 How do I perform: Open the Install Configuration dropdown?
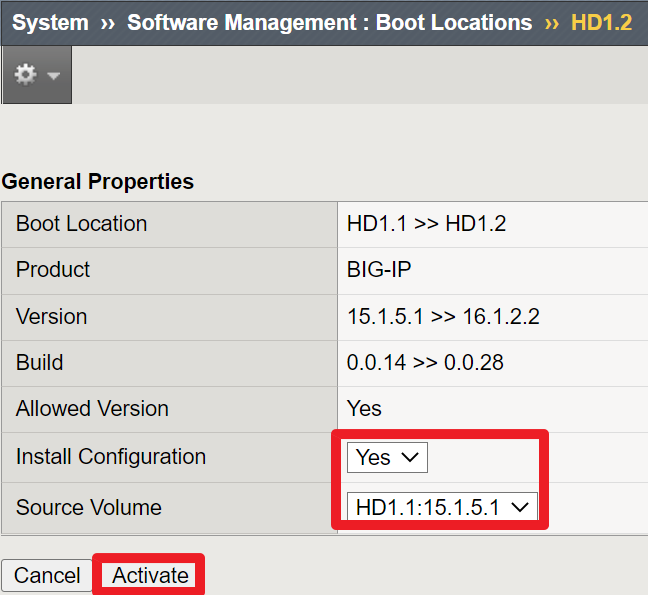click(x=387, y=457)
